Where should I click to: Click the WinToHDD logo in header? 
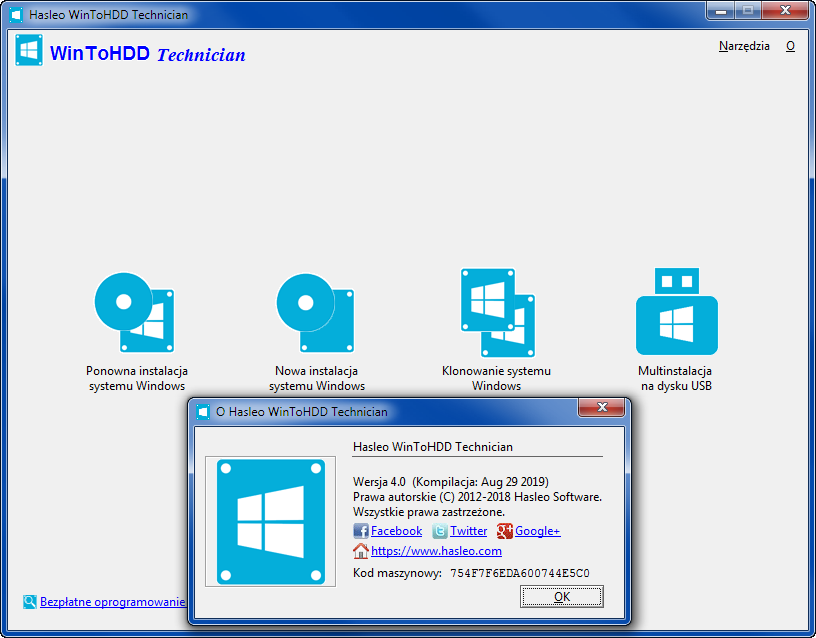[x=29, y=50]
